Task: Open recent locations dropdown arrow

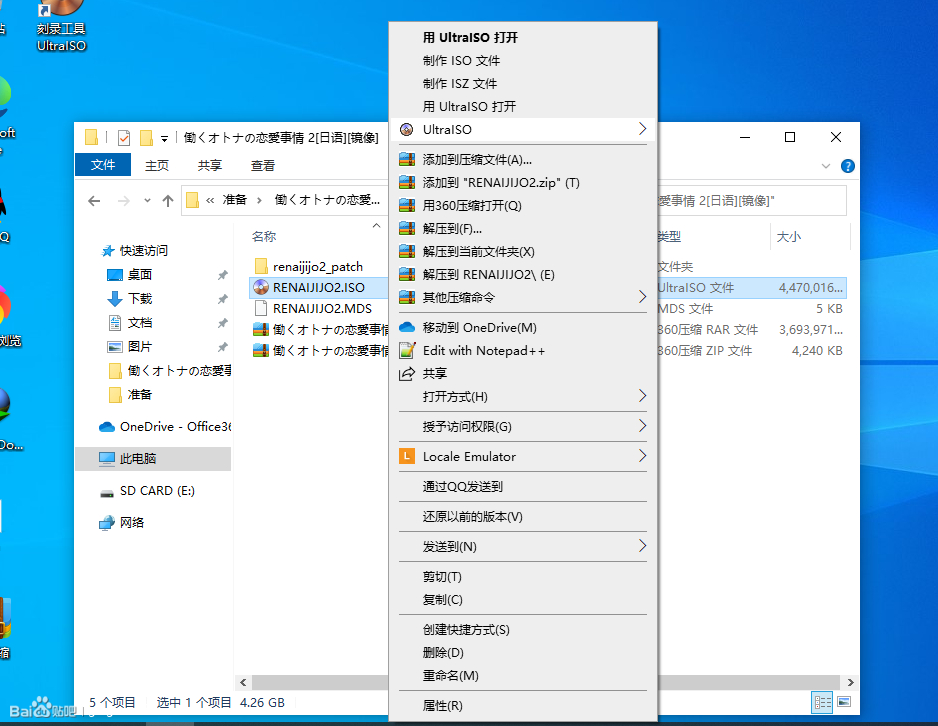Action: (x=147, y=201)
